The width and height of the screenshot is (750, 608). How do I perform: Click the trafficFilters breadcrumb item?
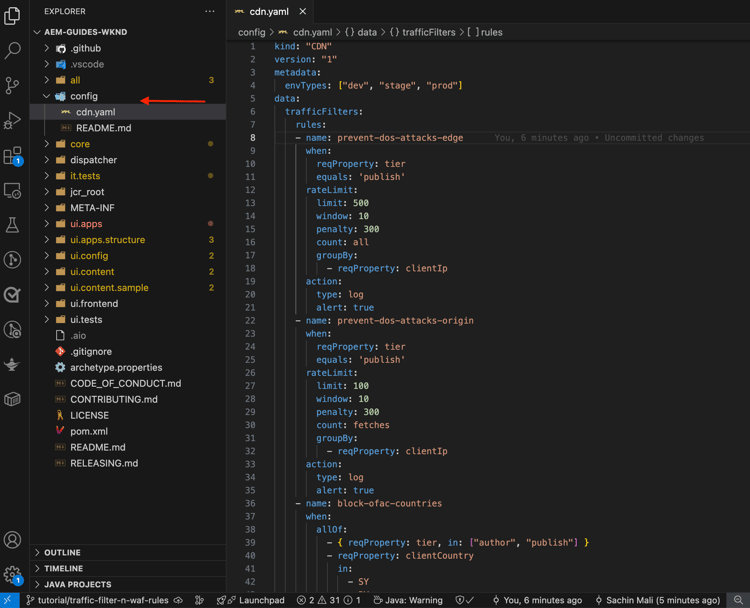tap(426, 32)
